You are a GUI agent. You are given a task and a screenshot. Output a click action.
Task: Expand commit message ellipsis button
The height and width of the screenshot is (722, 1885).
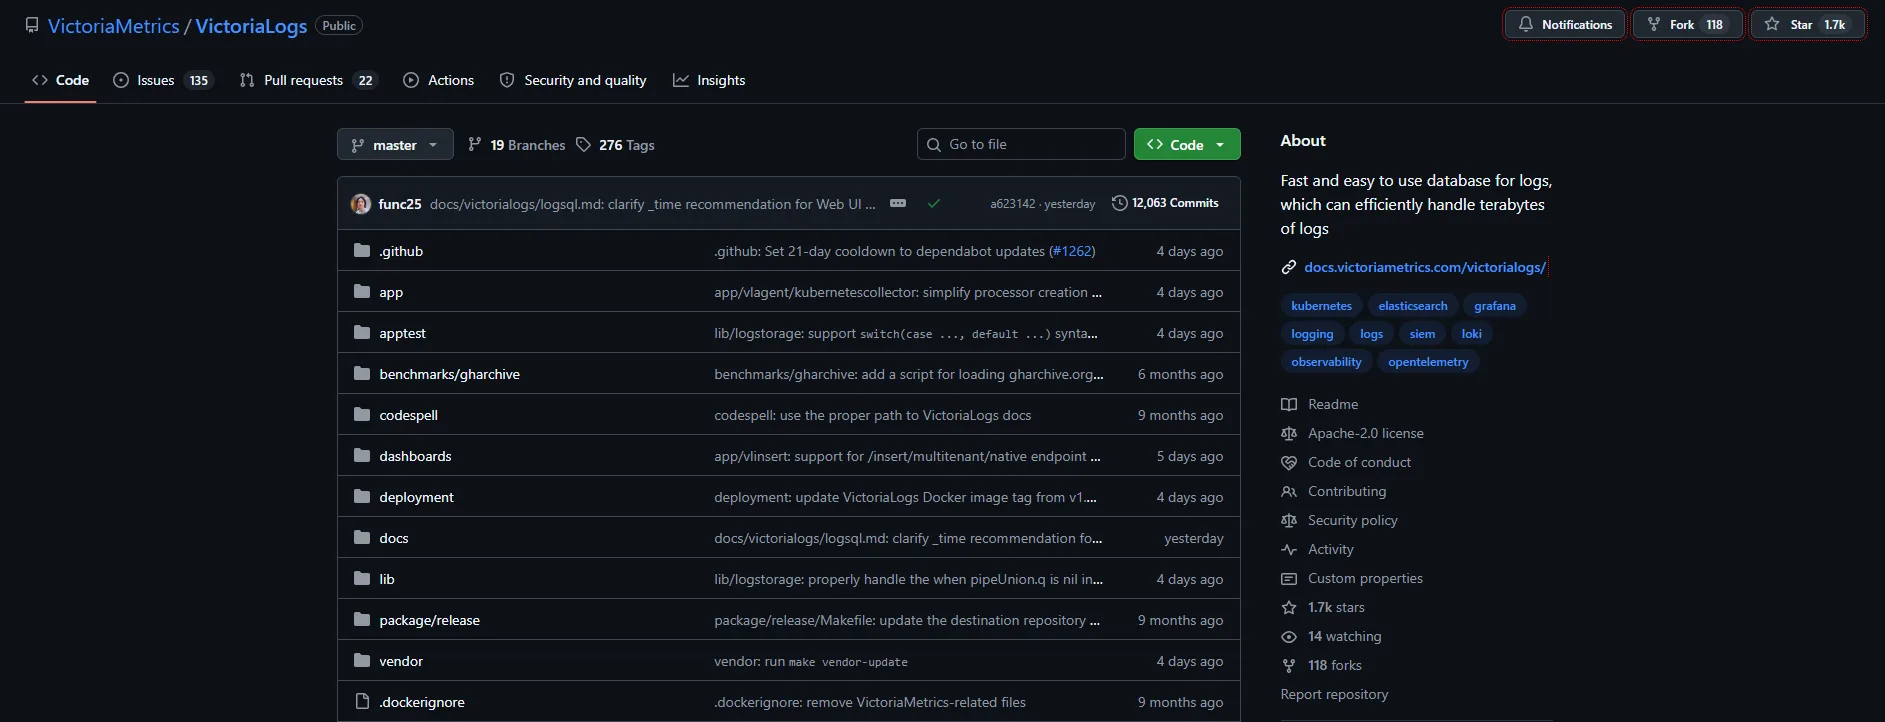tap(898, 203)
